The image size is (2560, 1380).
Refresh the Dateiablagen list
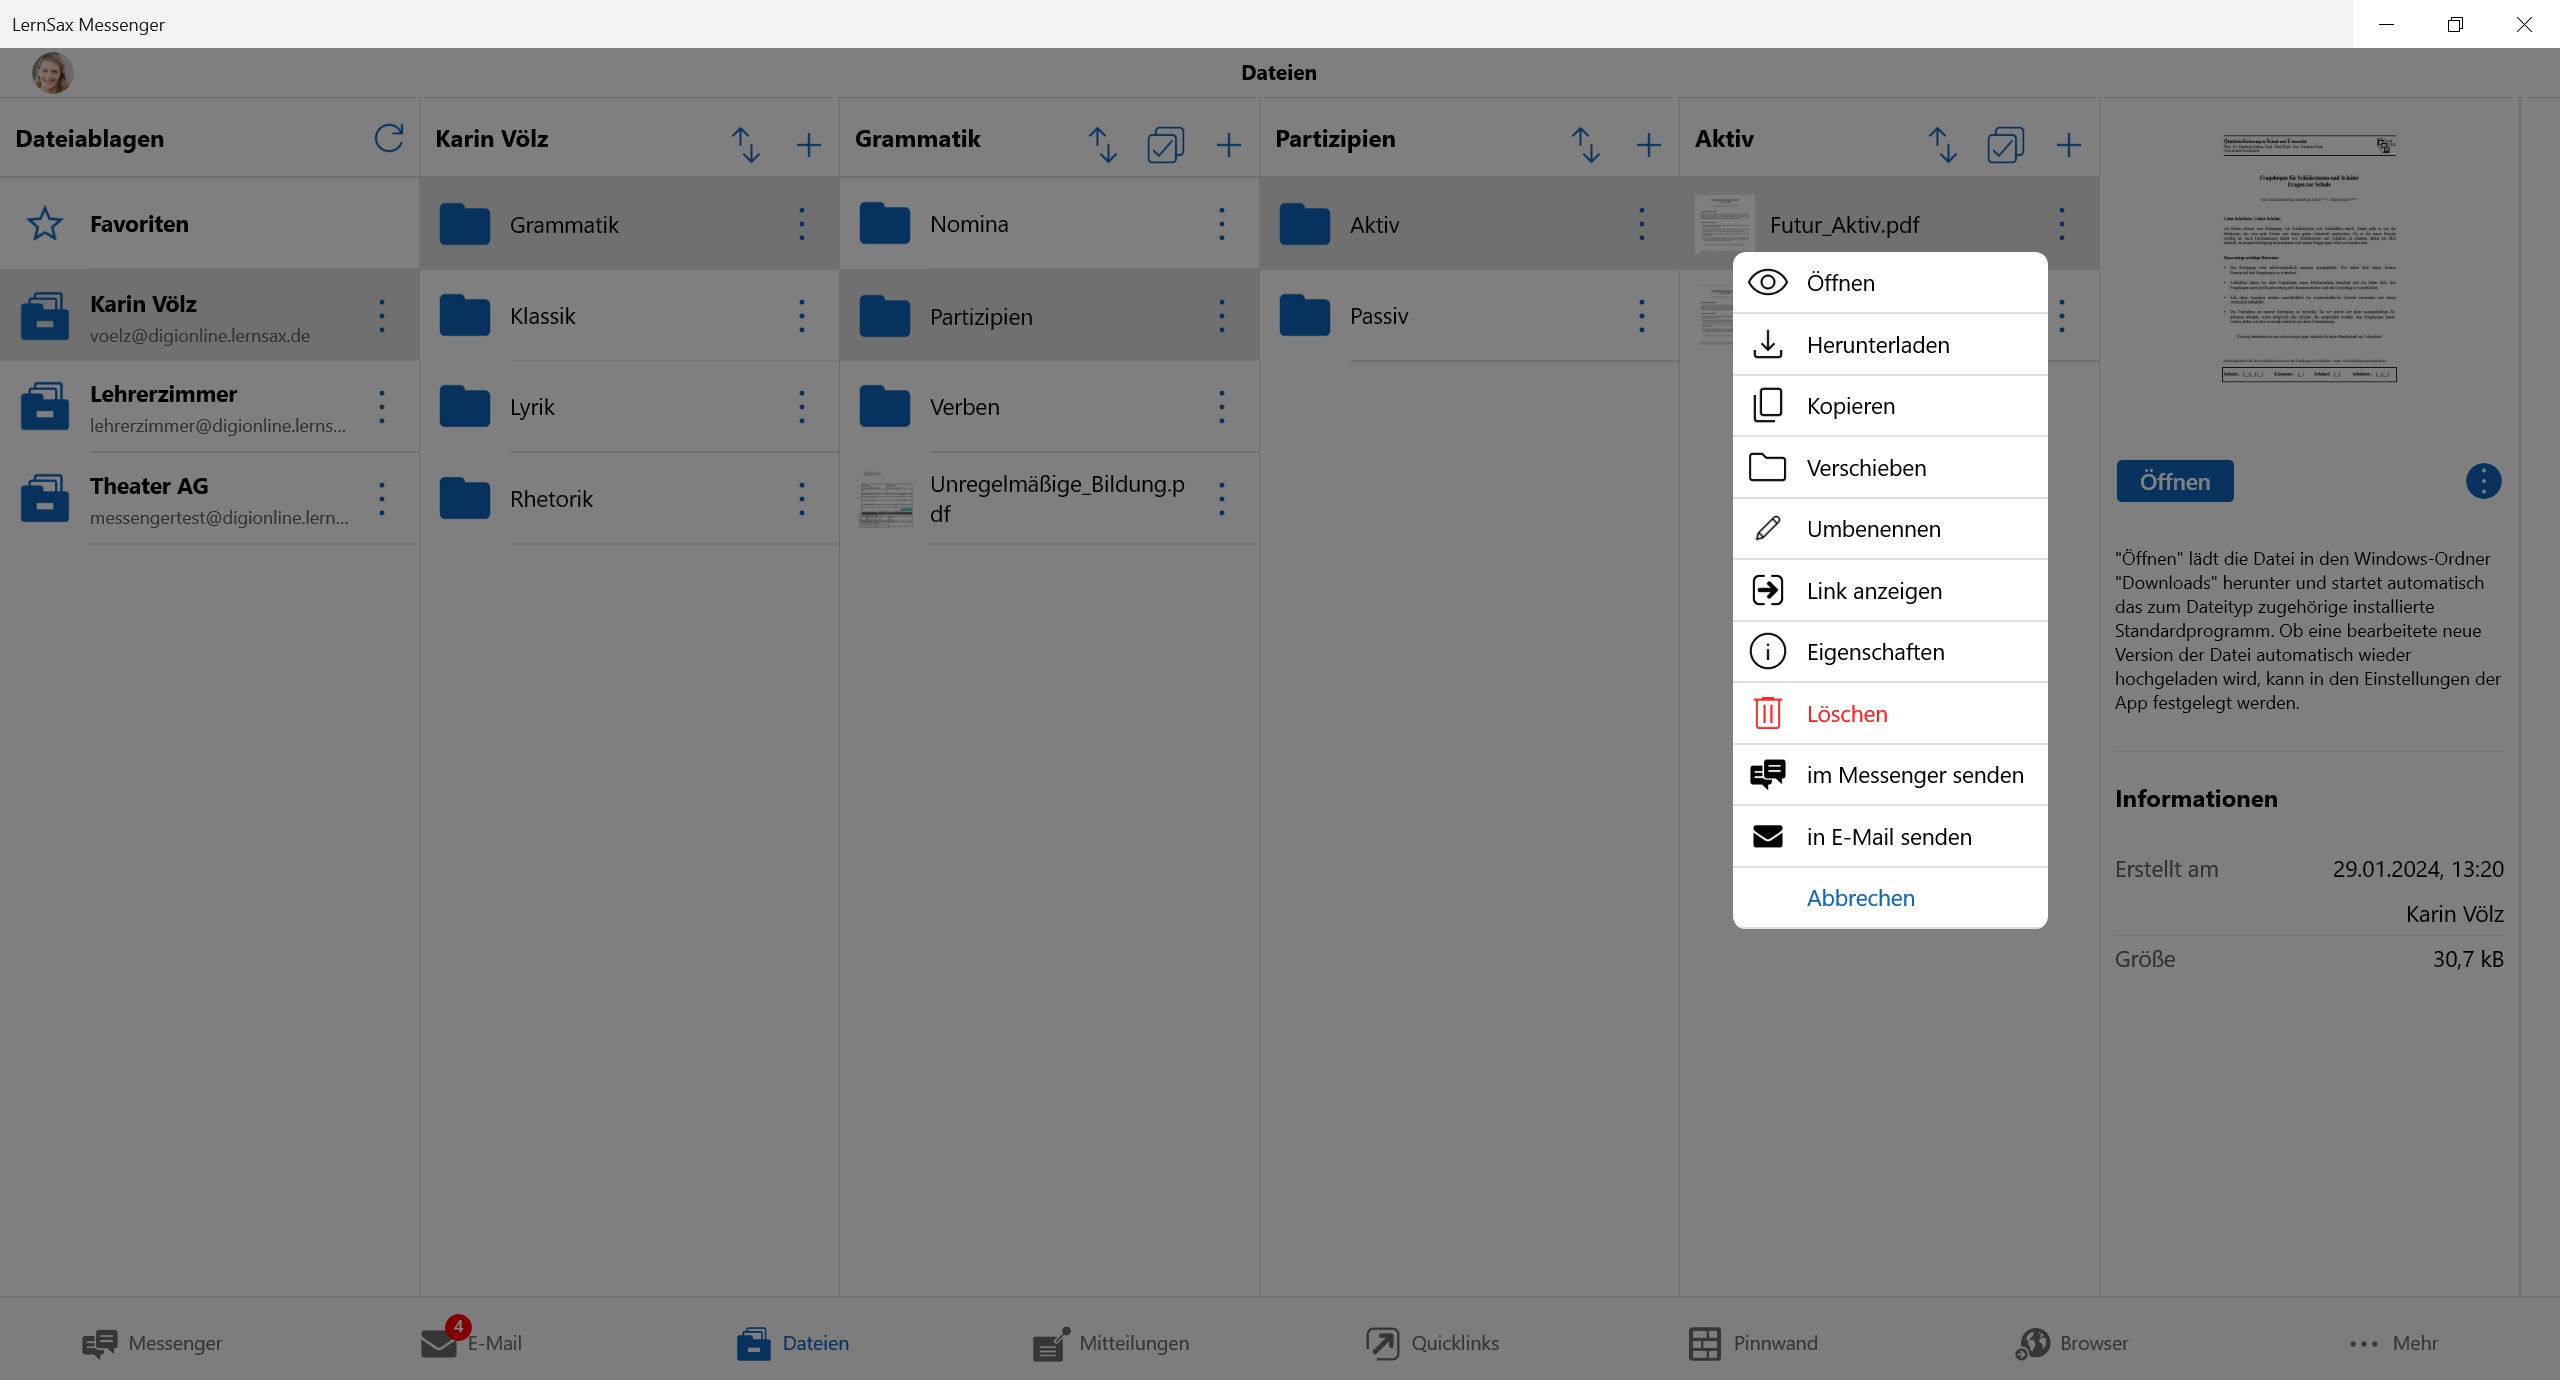click(x=389, y=139)
